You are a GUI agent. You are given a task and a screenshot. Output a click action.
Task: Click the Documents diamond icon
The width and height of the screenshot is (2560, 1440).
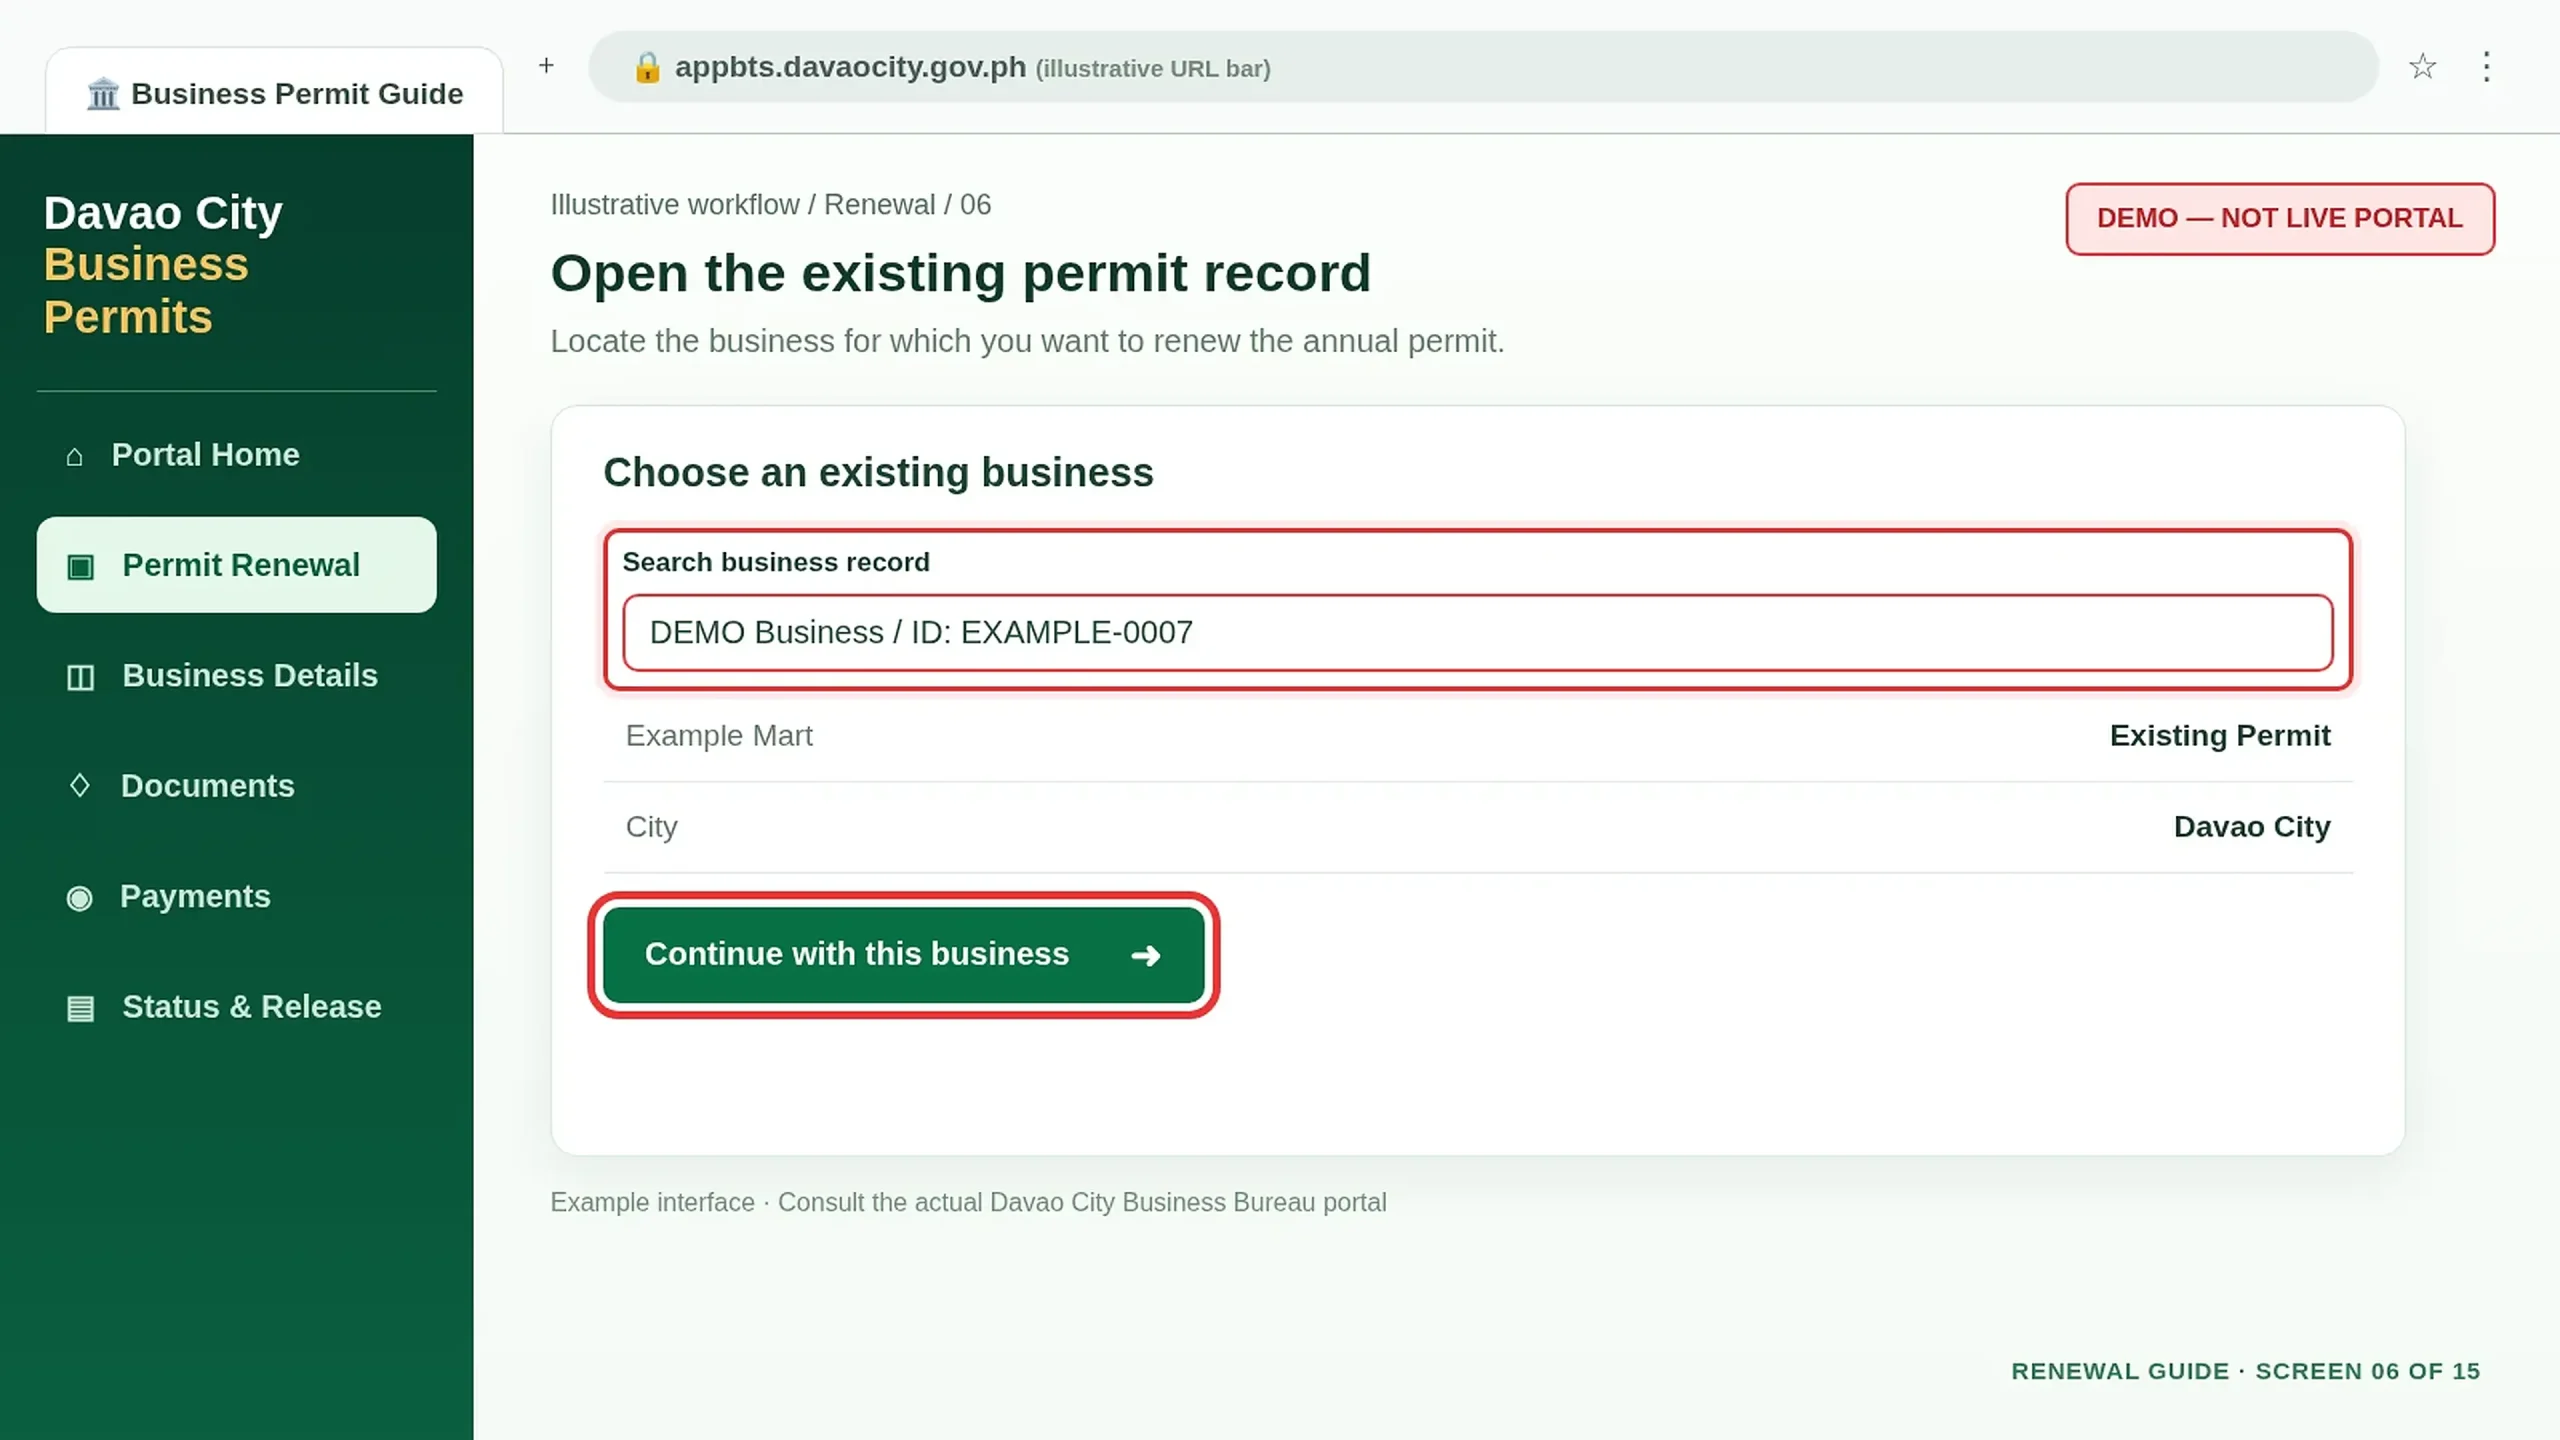tap(79, 786)
